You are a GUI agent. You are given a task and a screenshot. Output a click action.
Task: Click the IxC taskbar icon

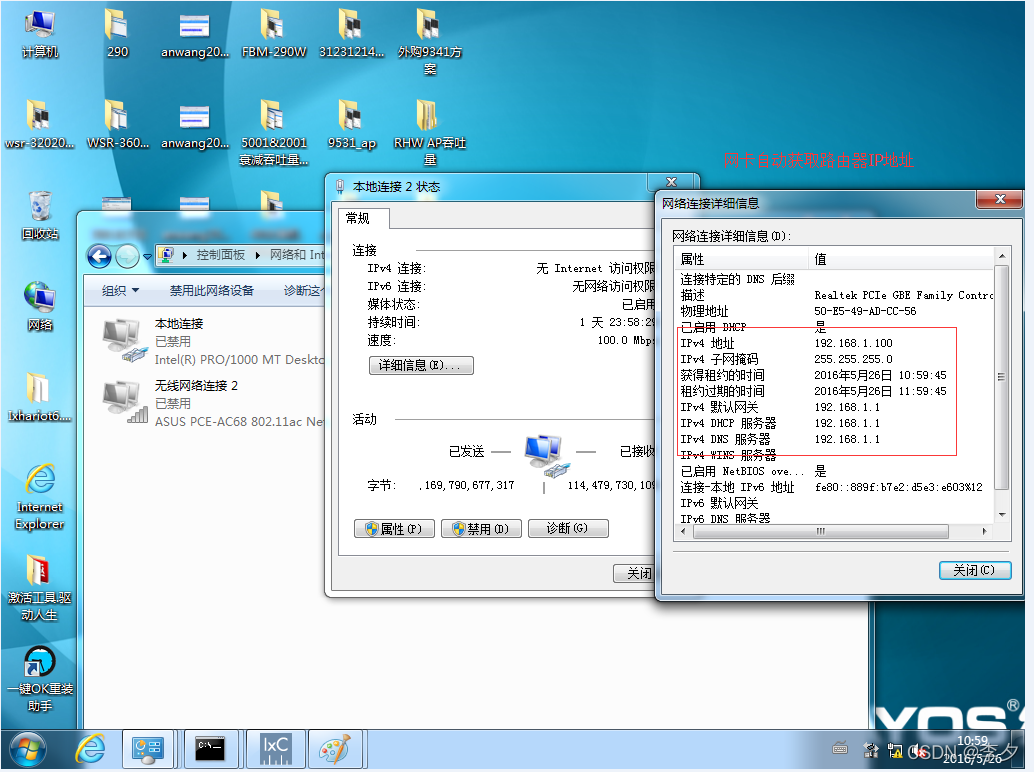(275, 748)
